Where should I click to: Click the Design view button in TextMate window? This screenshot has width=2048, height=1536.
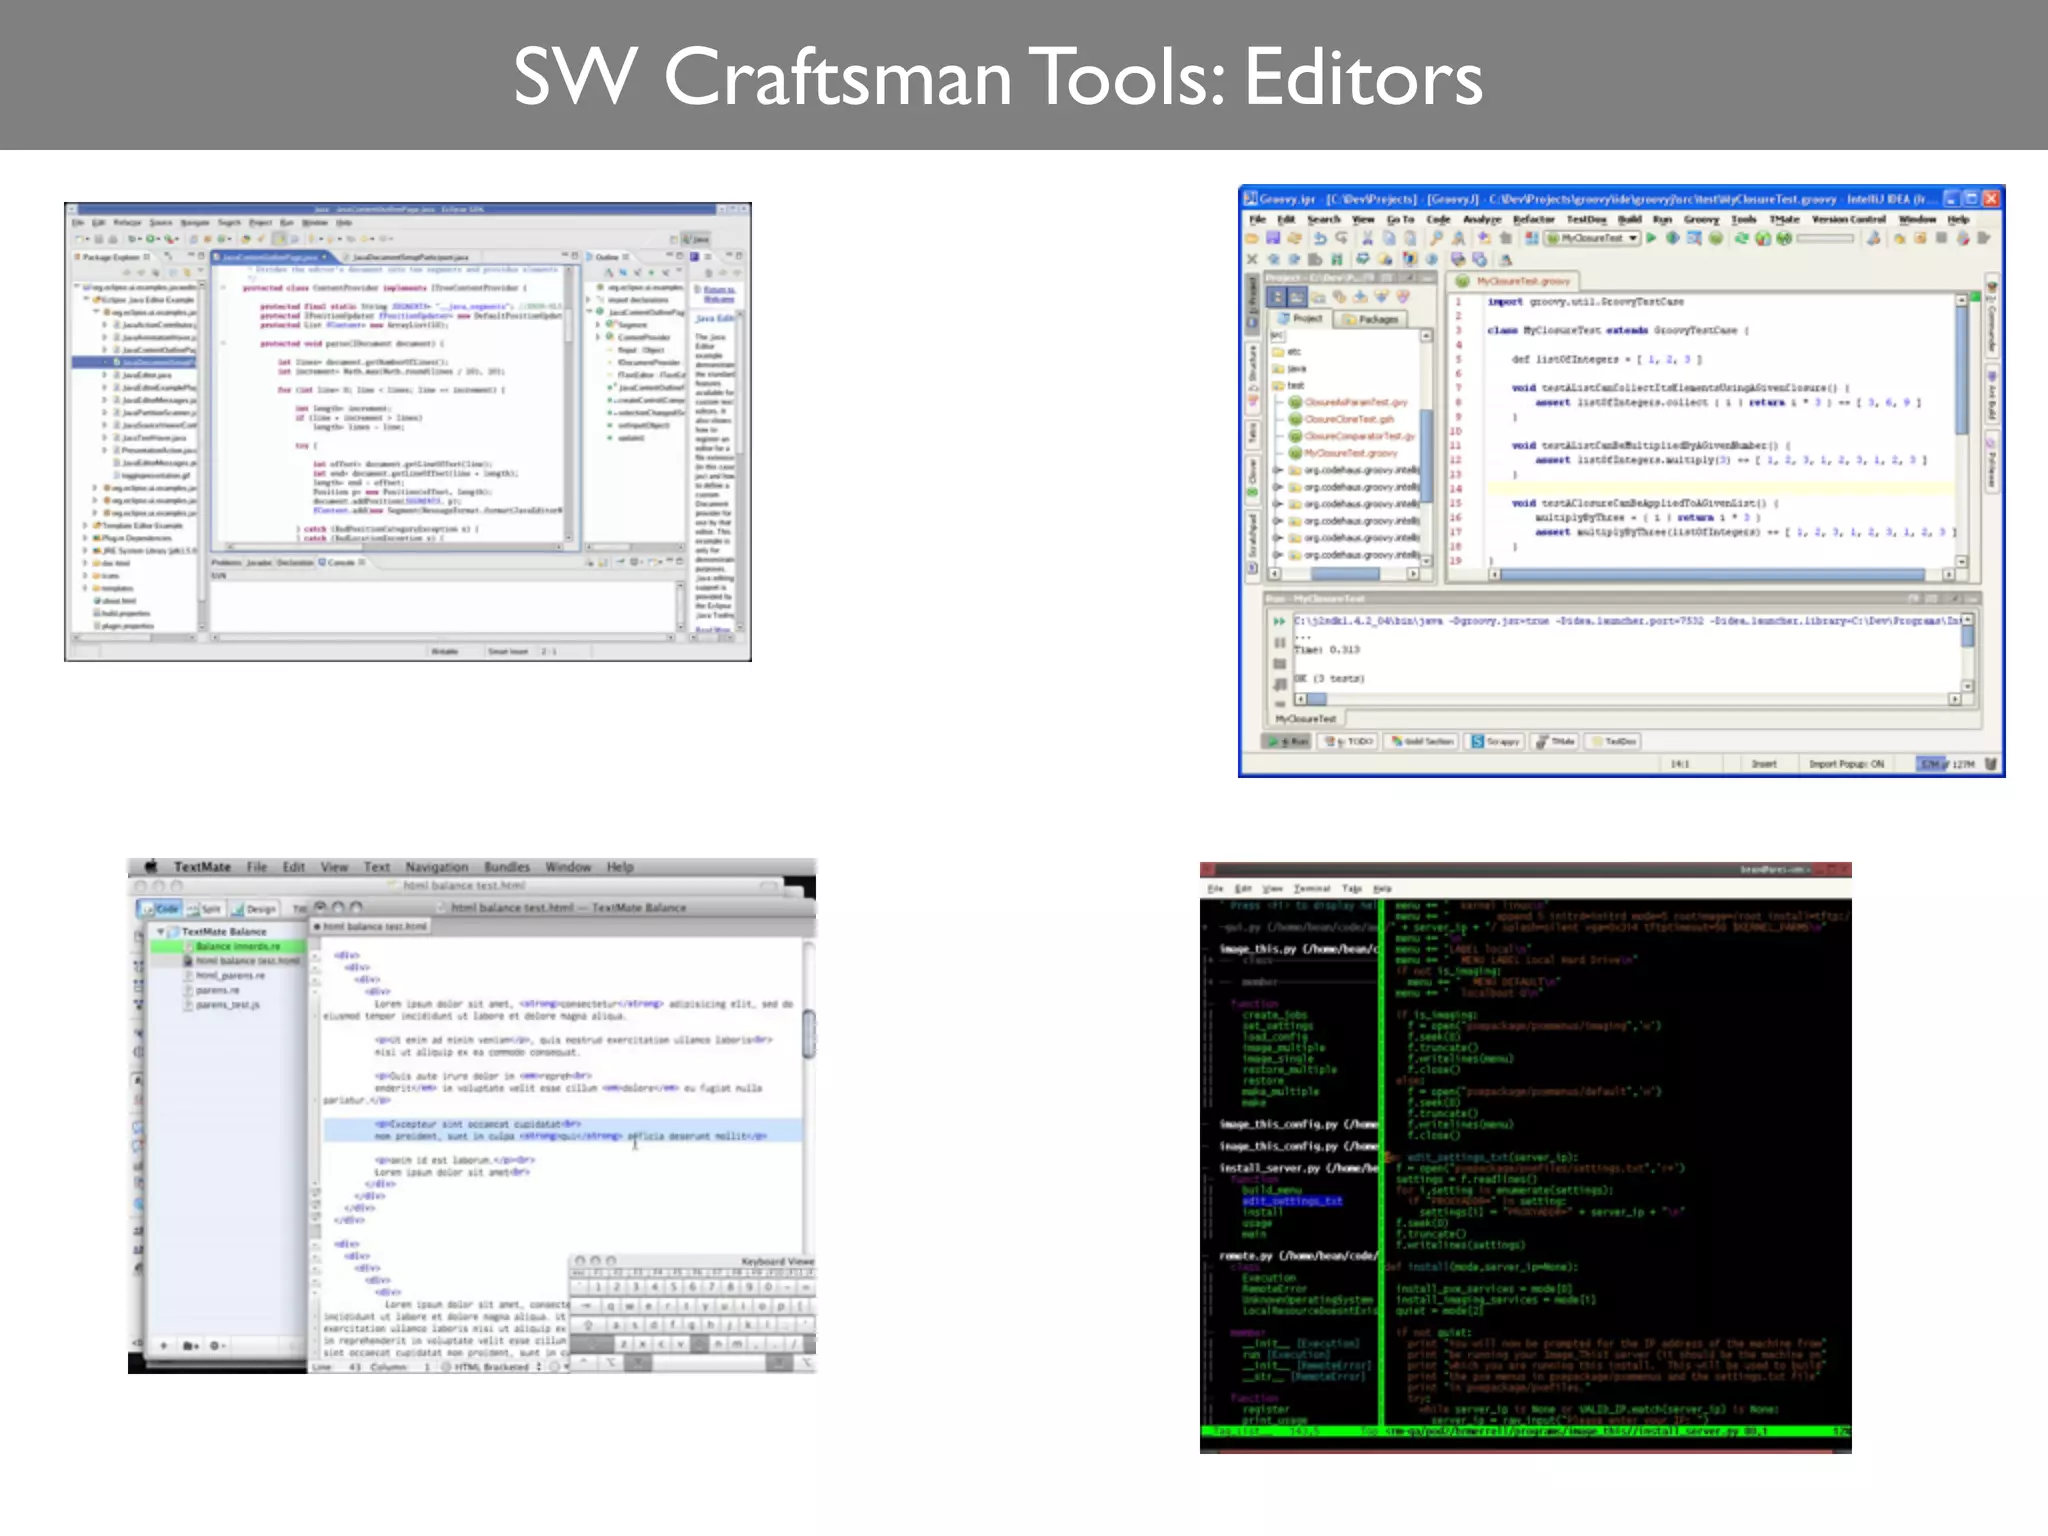tap(254, 909)
